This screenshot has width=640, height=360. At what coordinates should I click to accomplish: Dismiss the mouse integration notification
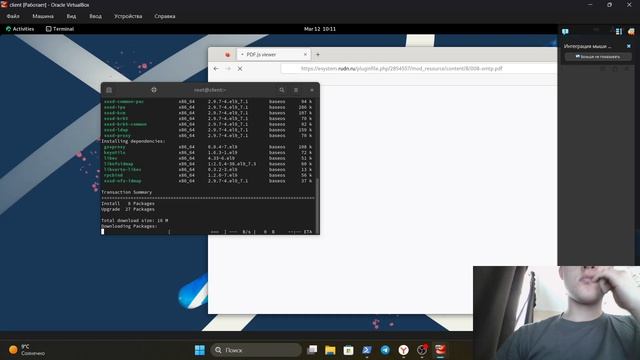coord(629,46)
